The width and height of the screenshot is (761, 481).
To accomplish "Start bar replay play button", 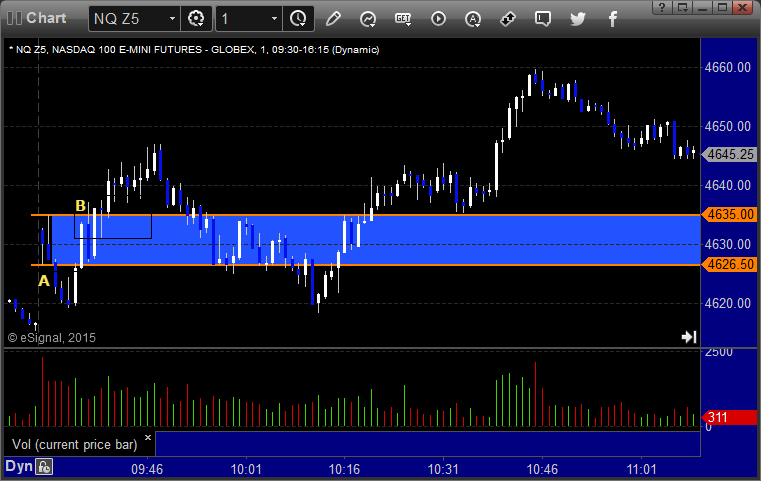I will point(438,19).
